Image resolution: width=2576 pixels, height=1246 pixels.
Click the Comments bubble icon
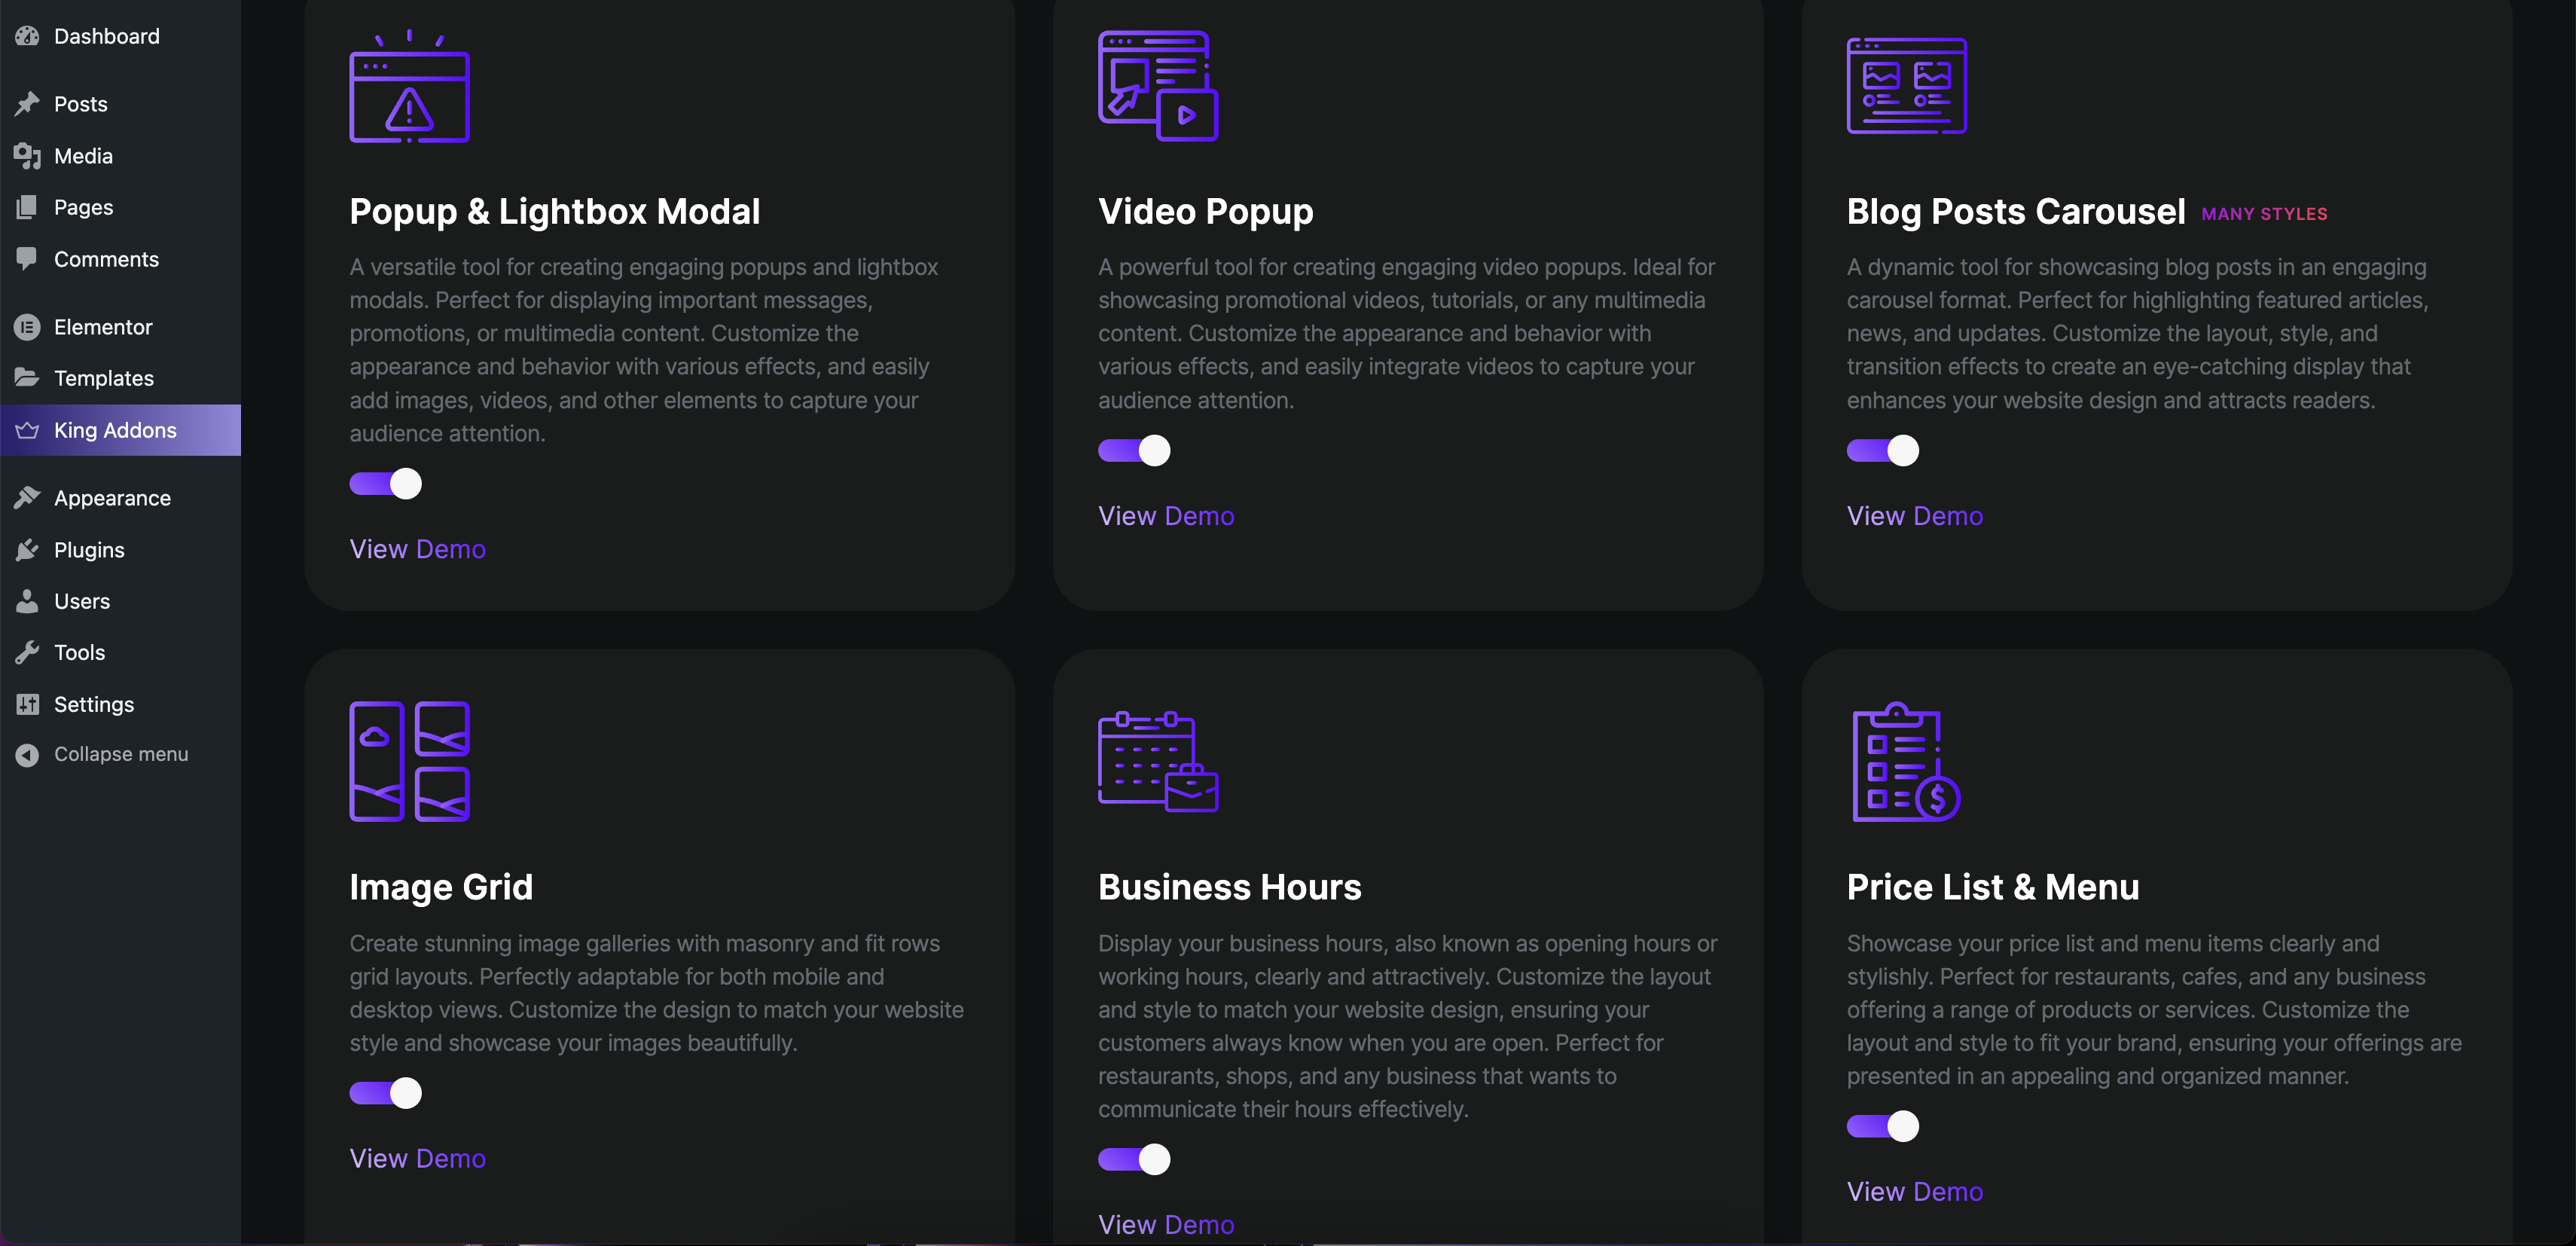point(27,259)
